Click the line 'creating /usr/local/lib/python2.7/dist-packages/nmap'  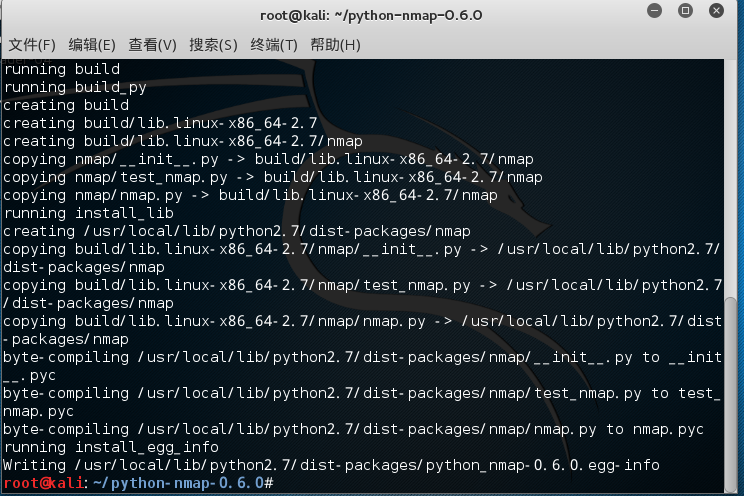tap(237, 231)
